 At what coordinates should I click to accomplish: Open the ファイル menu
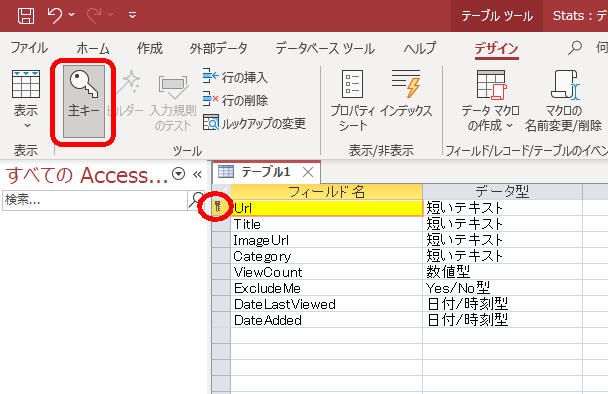pos(29,48)
